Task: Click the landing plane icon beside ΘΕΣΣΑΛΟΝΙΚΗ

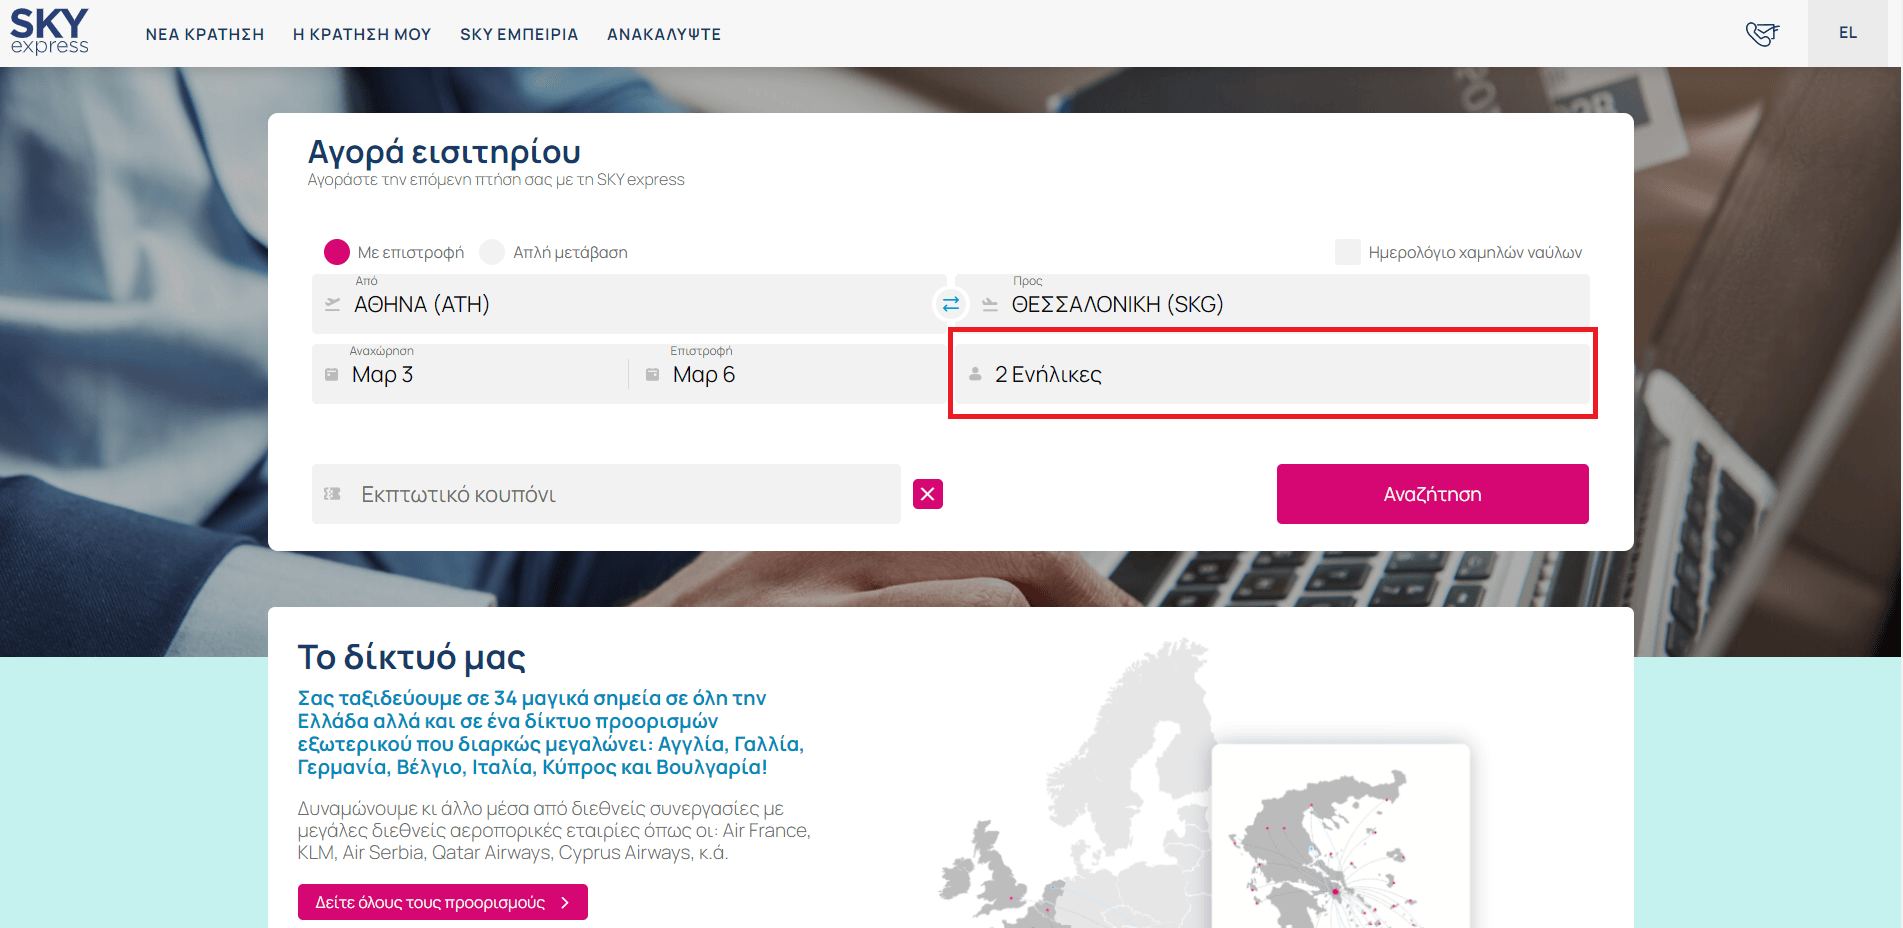Action: pyautogui.click(x=990, y=304)
